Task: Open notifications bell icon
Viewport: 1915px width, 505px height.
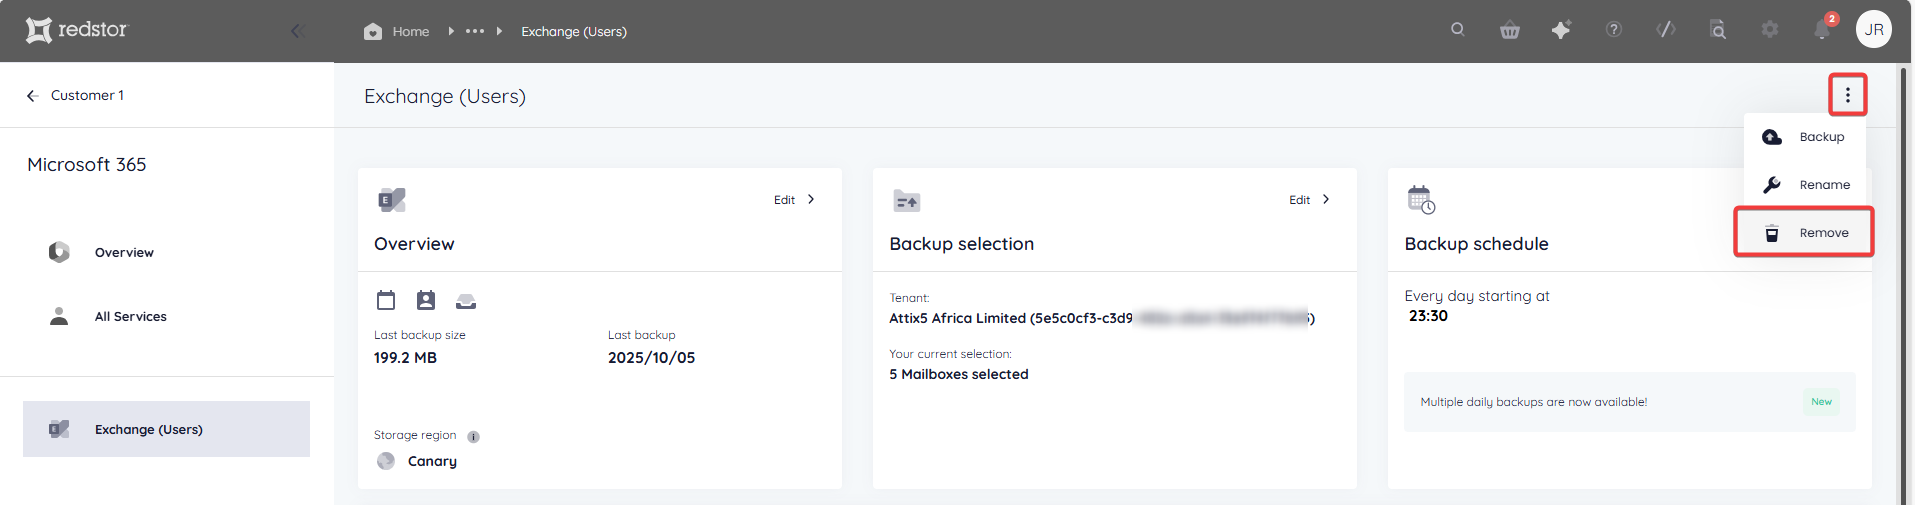Action: click(x=1822, y=29)
